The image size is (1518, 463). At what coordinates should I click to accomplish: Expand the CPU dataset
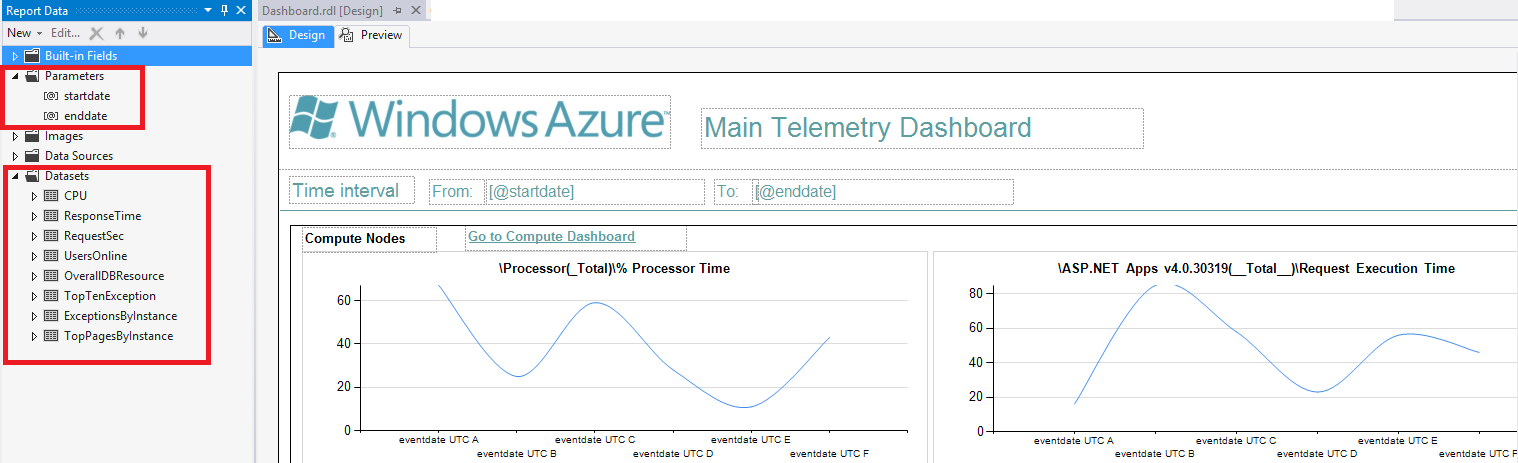coord(34,196)
